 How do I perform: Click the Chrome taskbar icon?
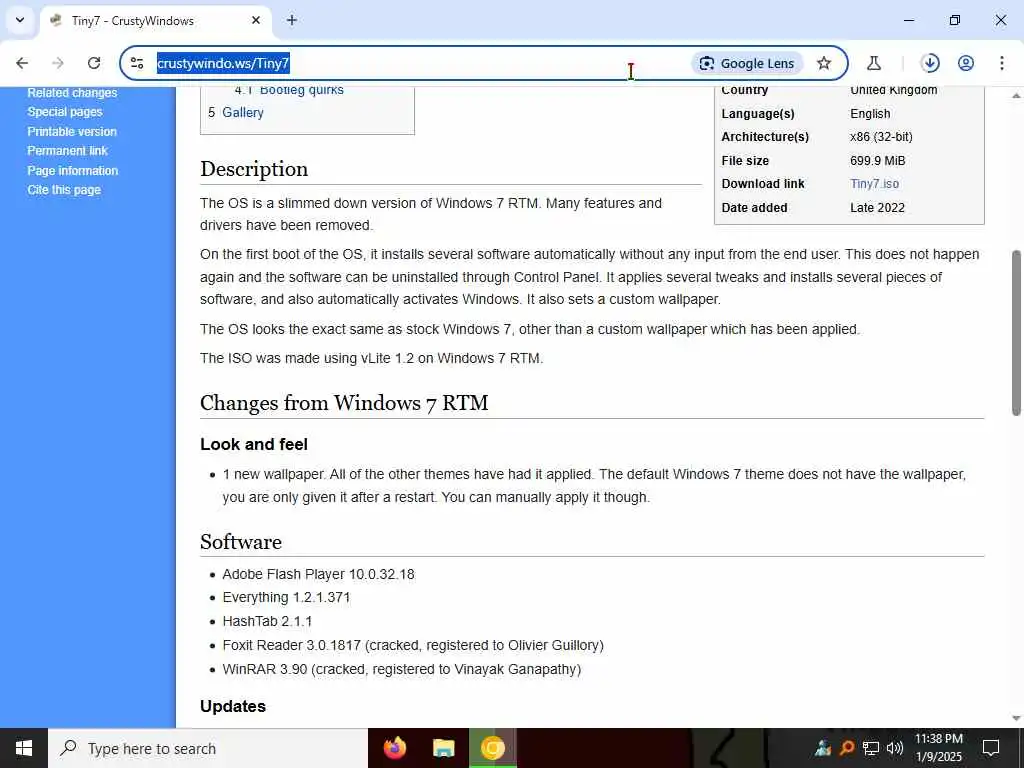pyautogui.click(x=492, y=748)
